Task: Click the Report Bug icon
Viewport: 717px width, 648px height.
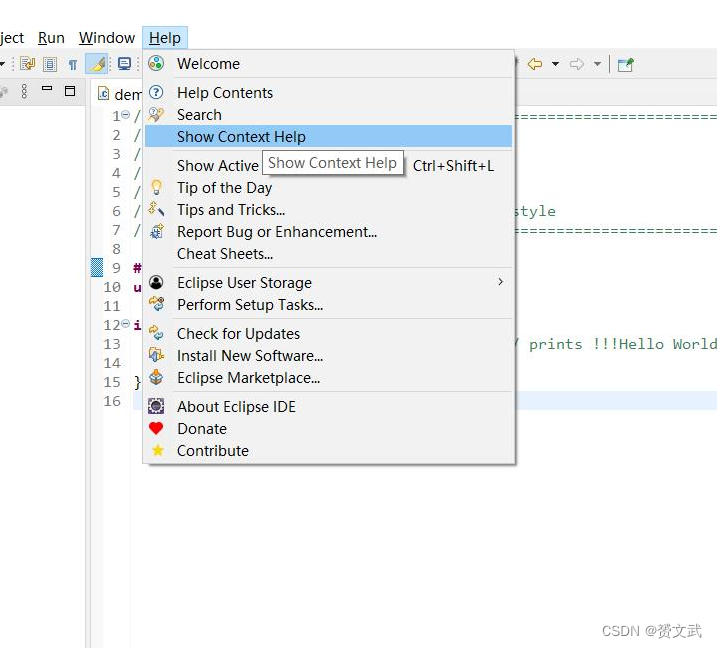Action: click(157, 231)
